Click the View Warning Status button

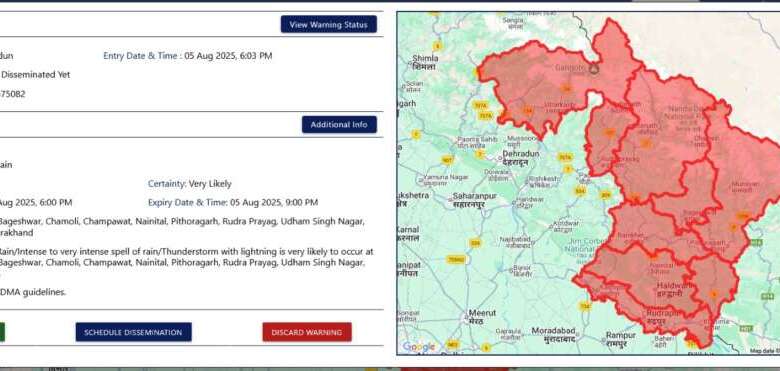[328, 24]
